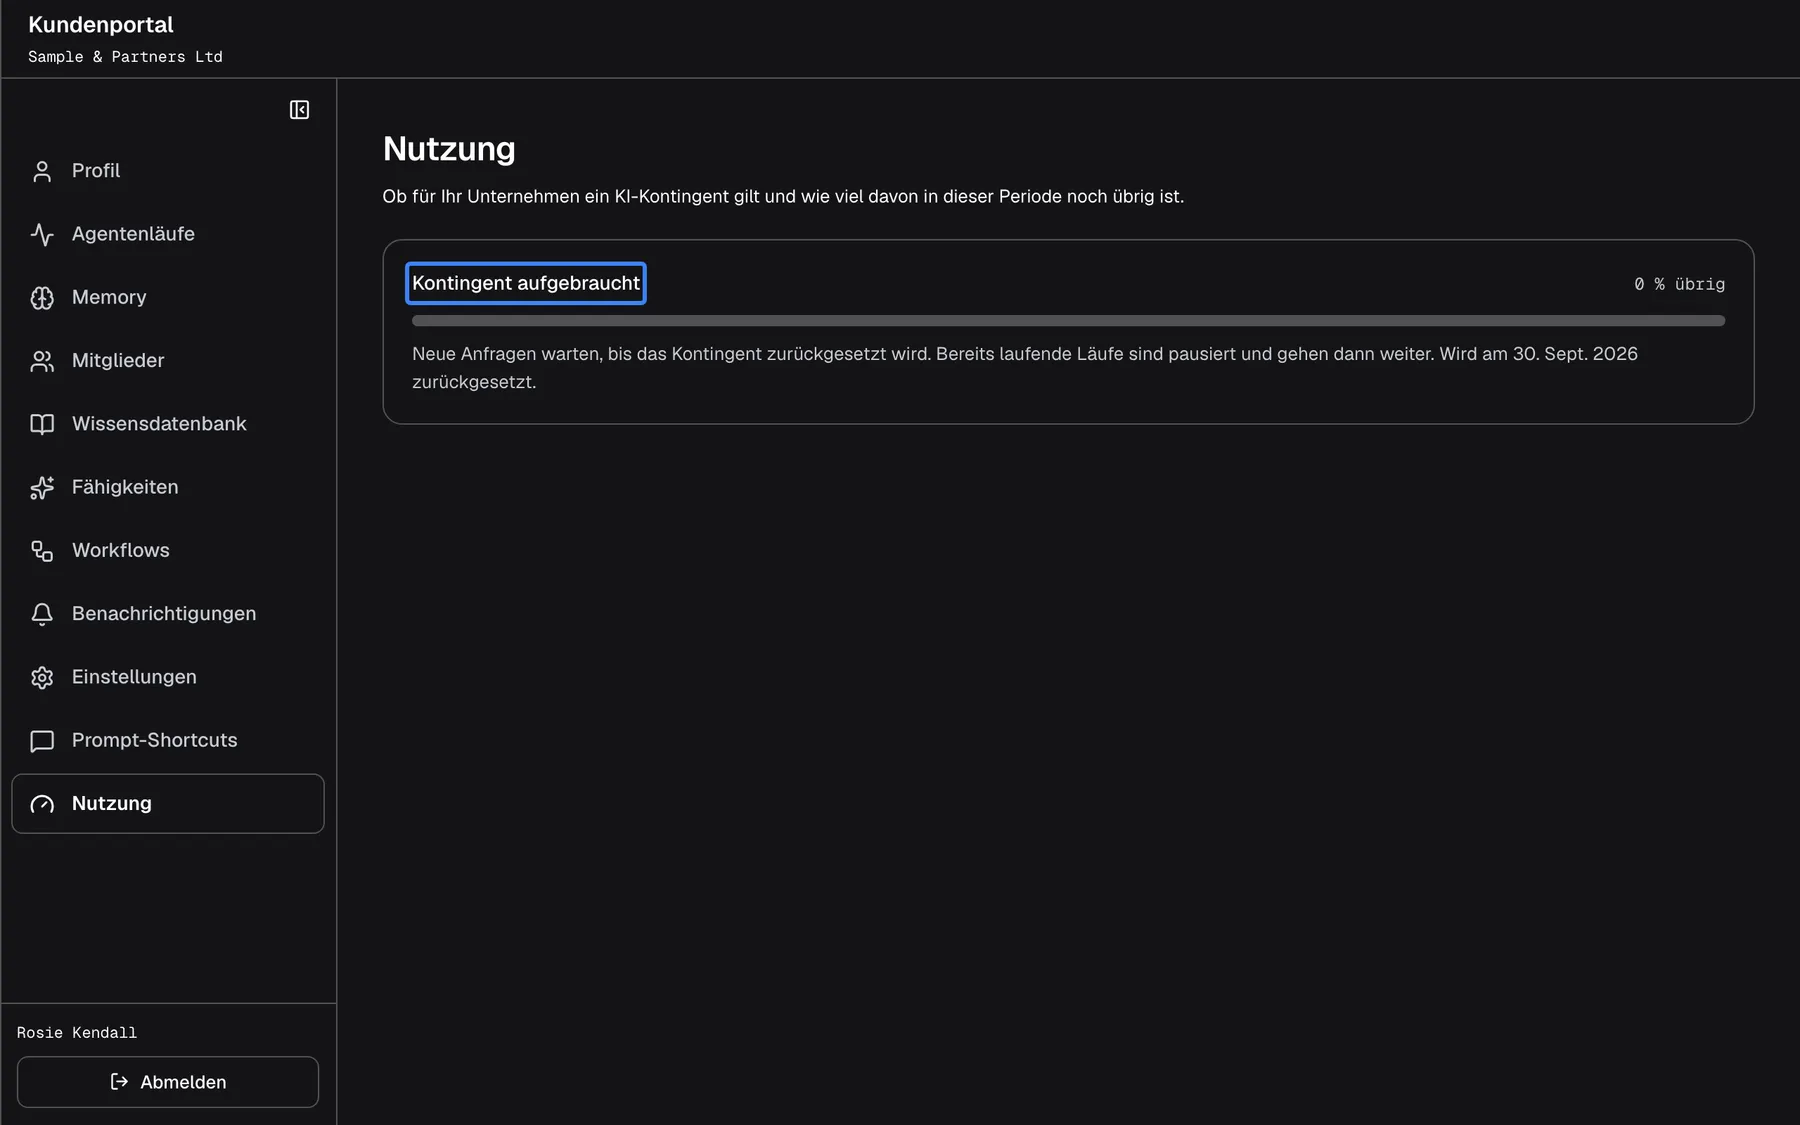This screenshot has height=1125, width=1800.
Task: Collapse the sidebar using the panel icon
Action: (299, 110)
